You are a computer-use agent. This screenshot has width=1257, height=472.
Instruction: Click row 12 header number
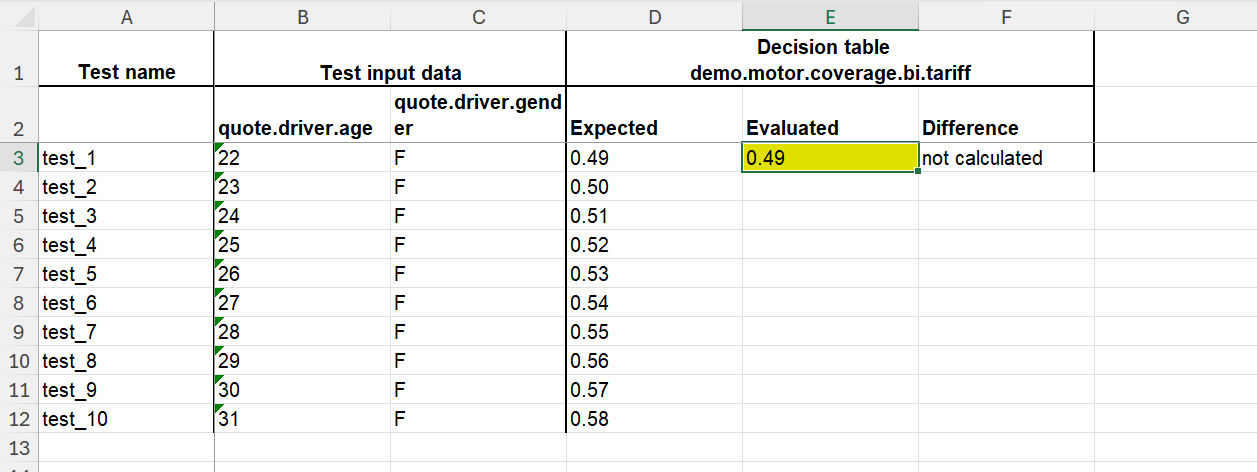click(x=19, y=419)
